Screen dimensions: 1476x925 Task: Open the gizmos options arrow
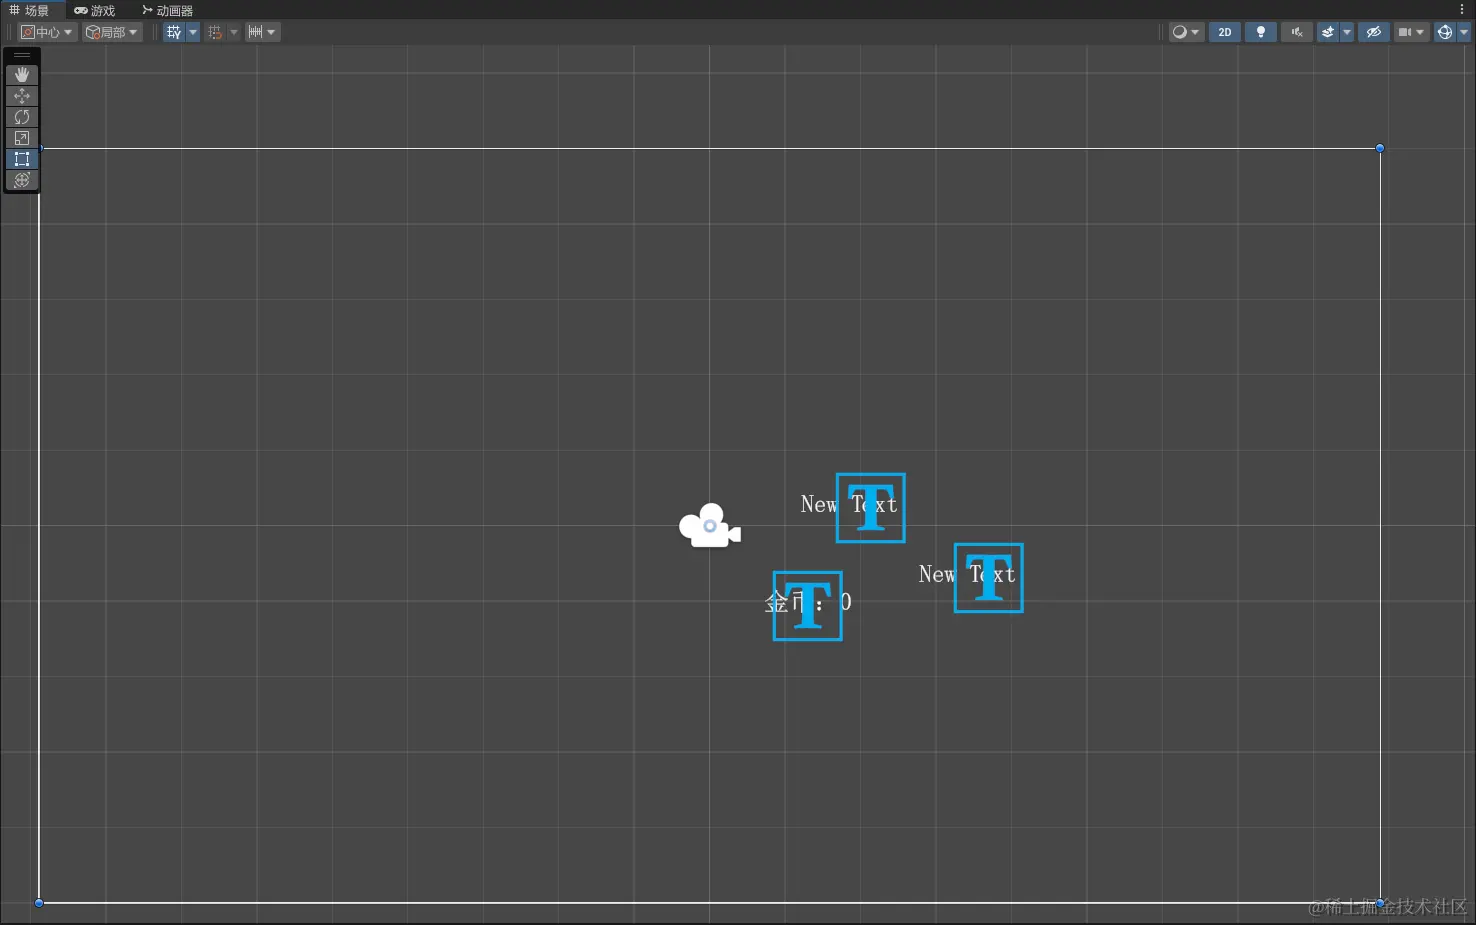(1464, 32)
